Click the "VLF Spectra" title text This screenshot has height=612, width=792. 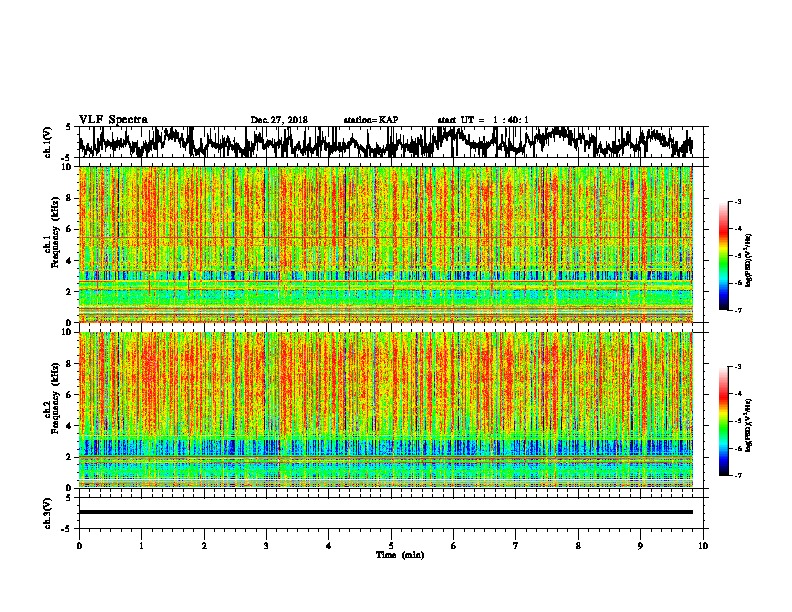[113, 119]
